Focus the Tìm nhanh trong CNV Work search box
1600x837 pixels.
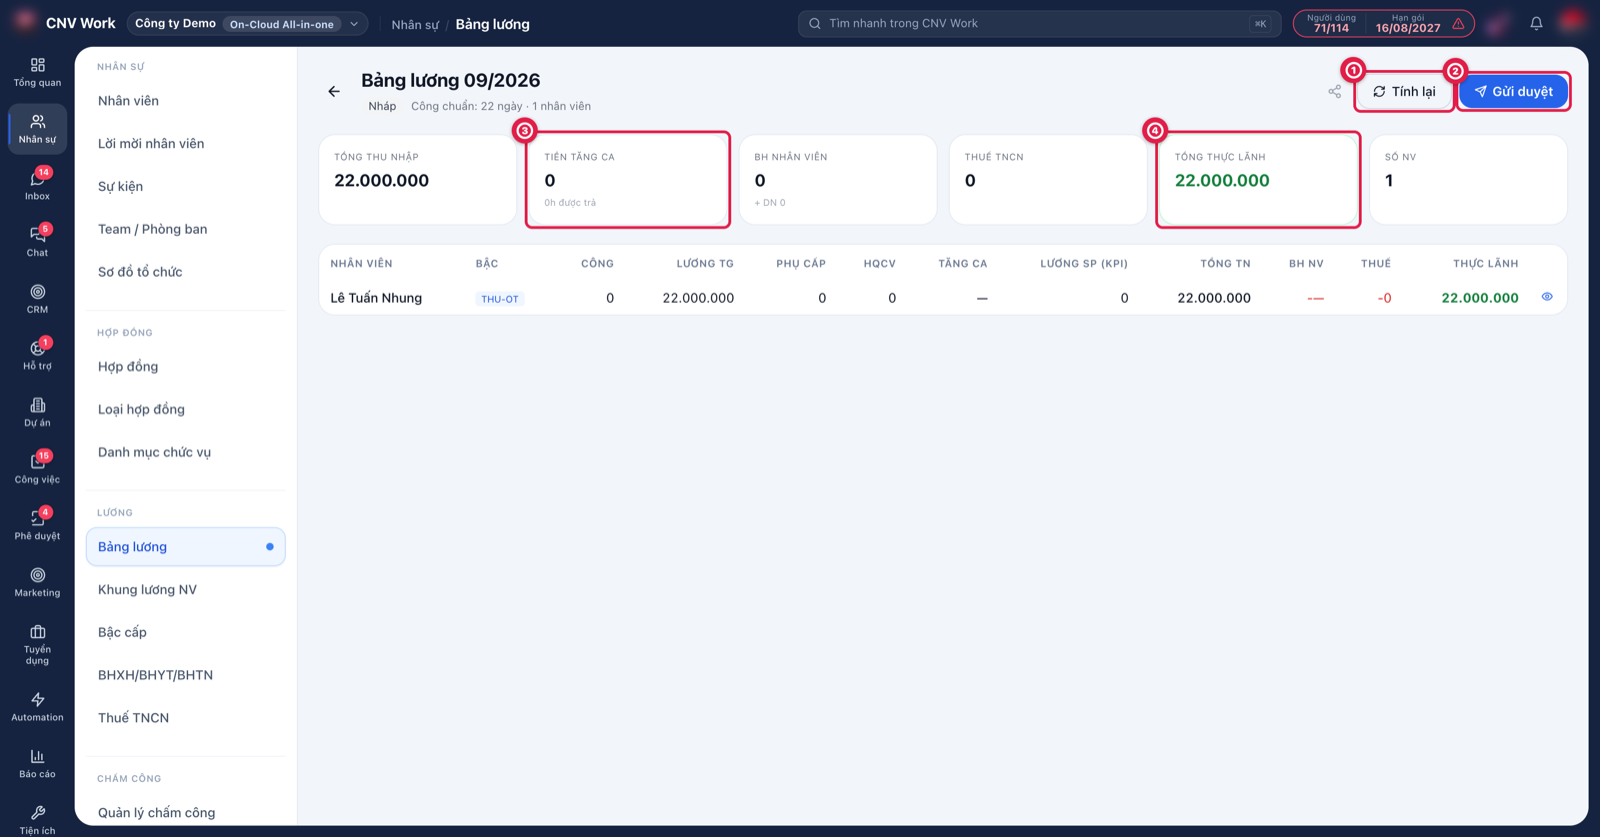tap(1039, 23)
